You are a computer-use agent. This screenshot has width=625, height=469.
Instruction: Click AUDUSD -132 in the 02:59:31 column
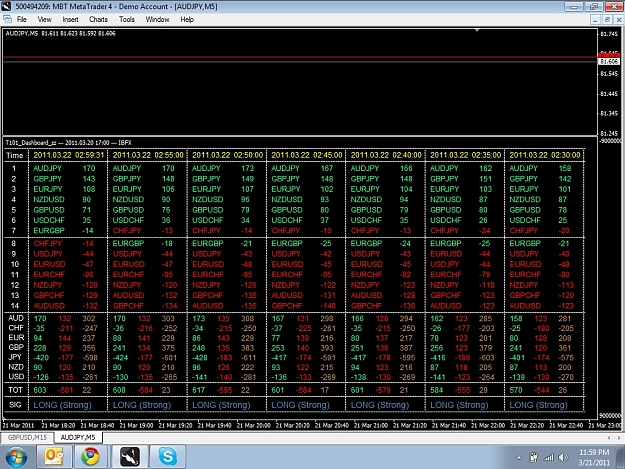click(x=65, y=306)
